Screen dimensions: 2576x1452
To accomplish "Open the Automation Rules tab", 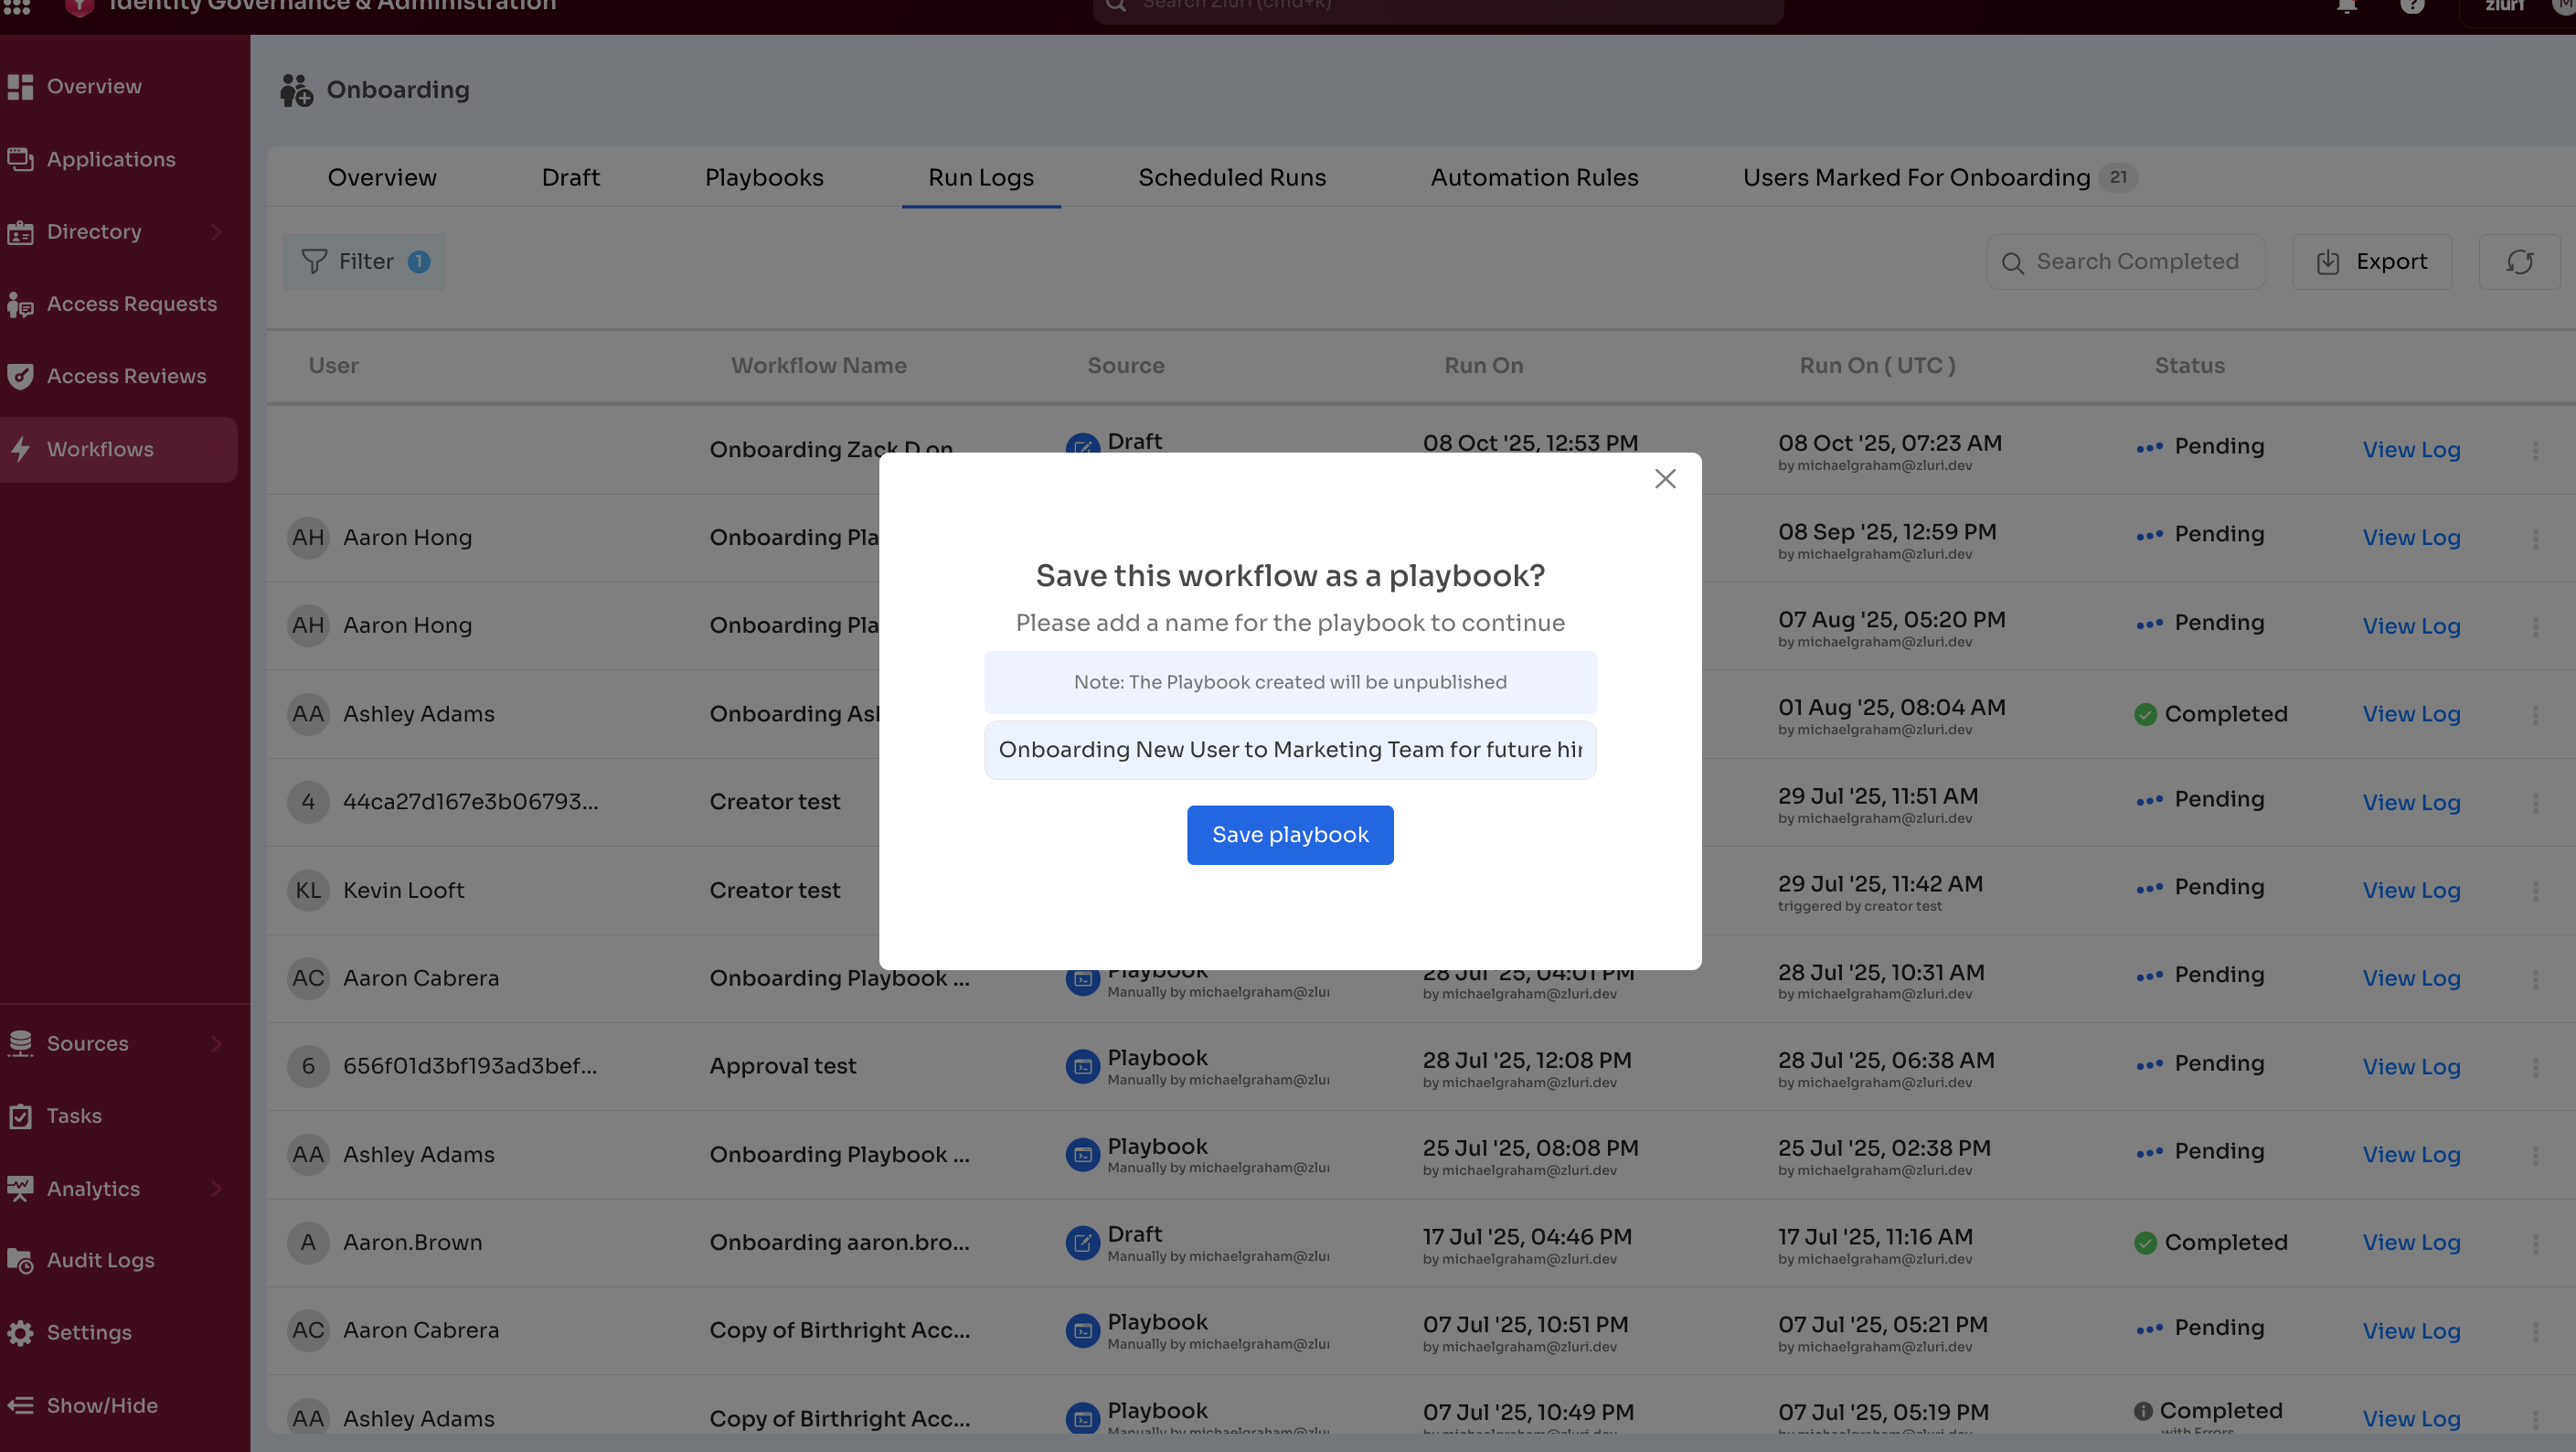I will point(1533,178).
